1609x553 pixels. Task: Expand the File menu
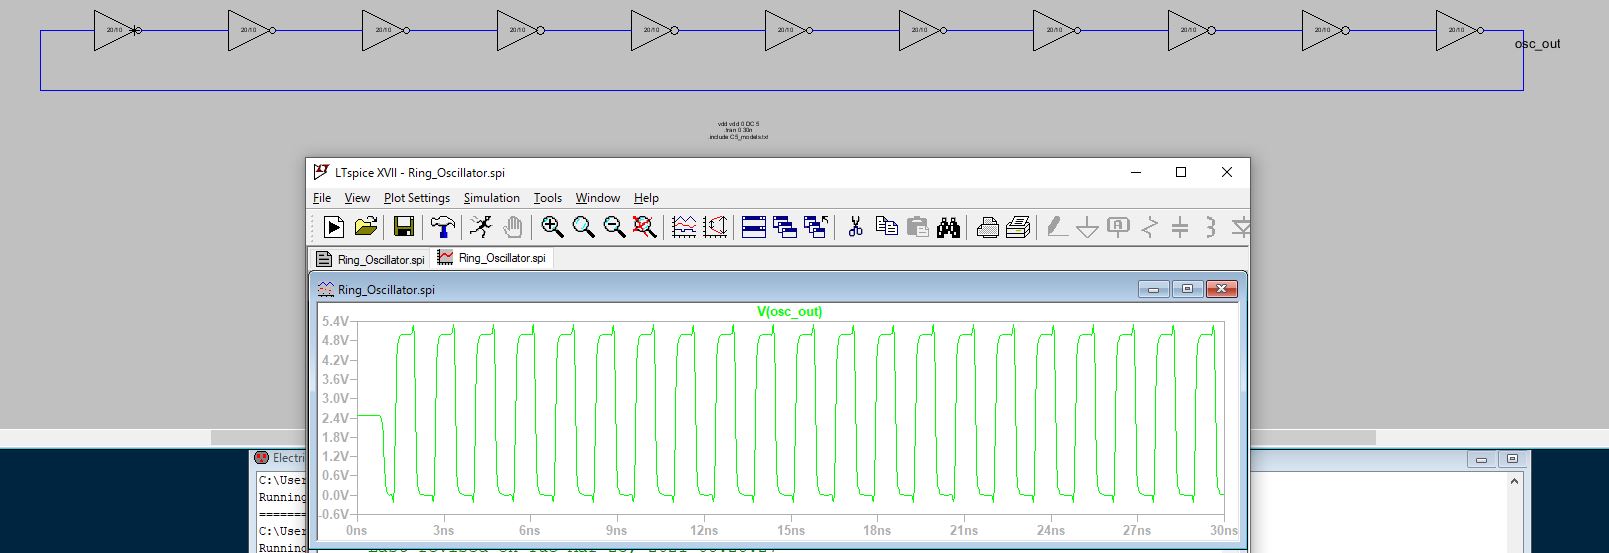click(322, 198)
